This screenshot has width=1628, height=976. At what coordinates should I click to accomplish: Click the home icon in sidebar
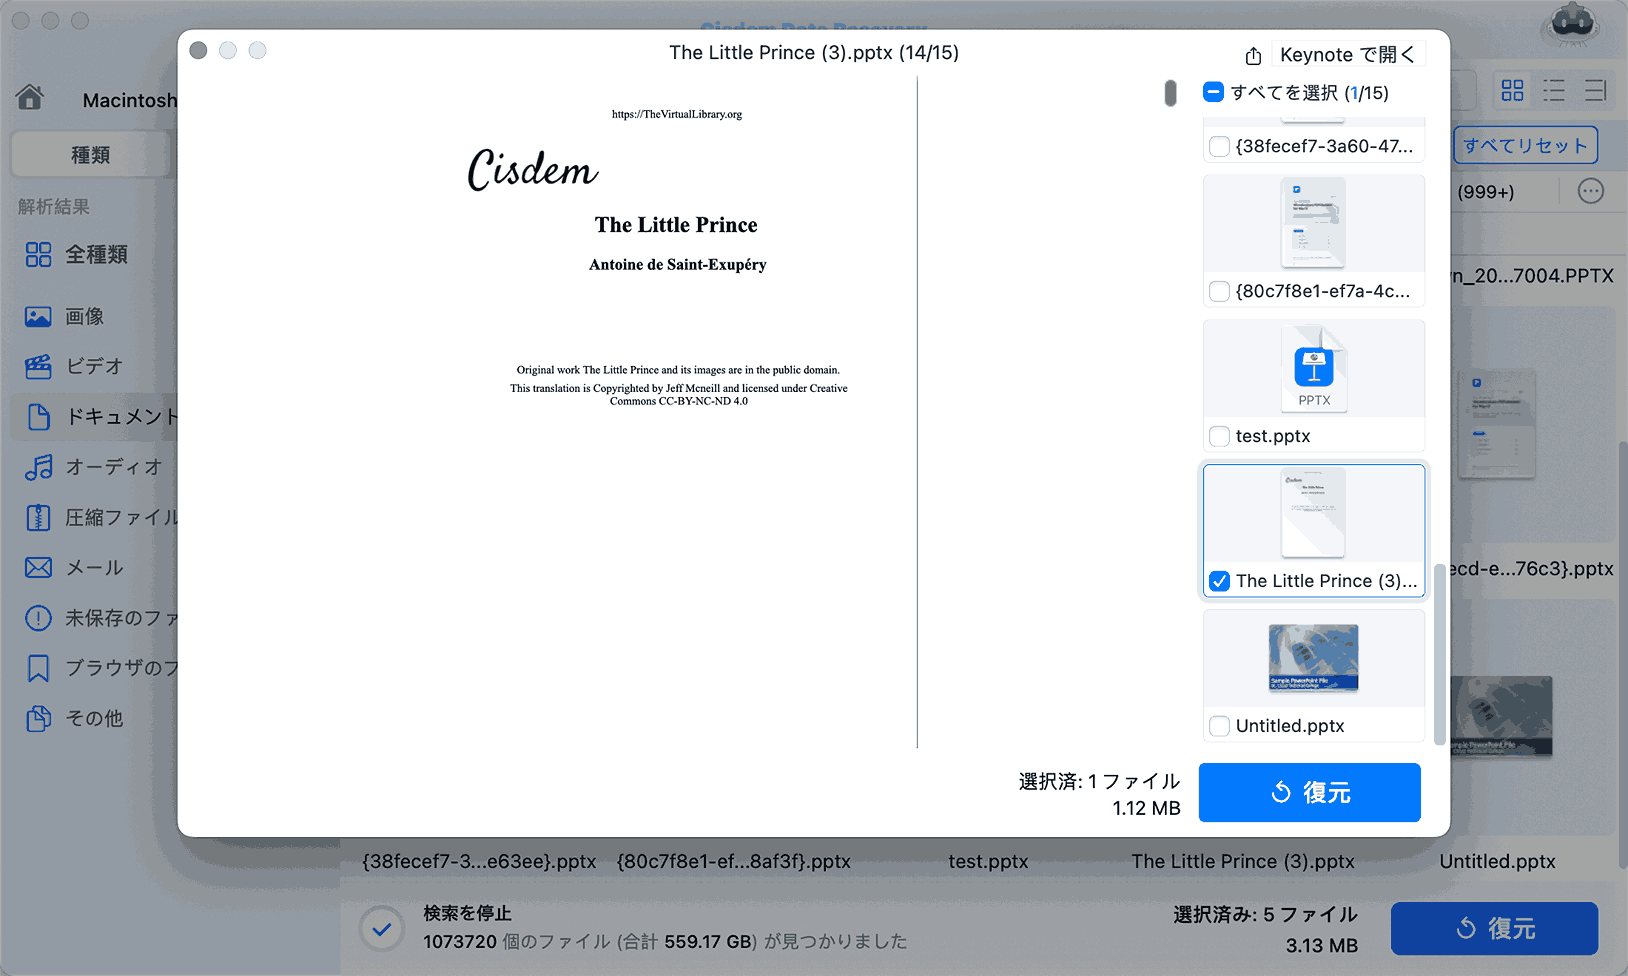[x=30, y=97]
